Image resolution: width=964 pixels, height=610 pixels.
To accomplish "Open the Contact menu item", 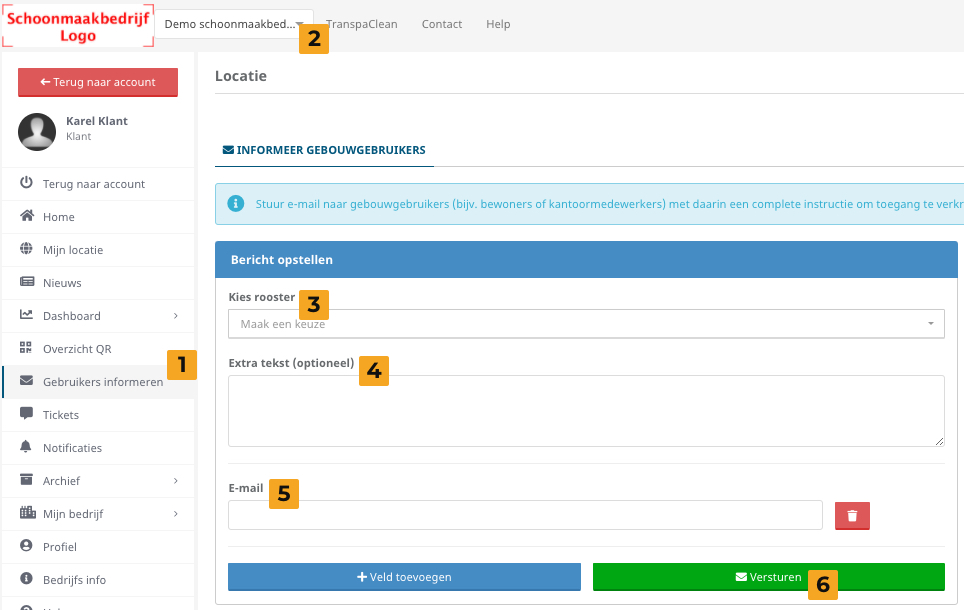I will [441, 24].
